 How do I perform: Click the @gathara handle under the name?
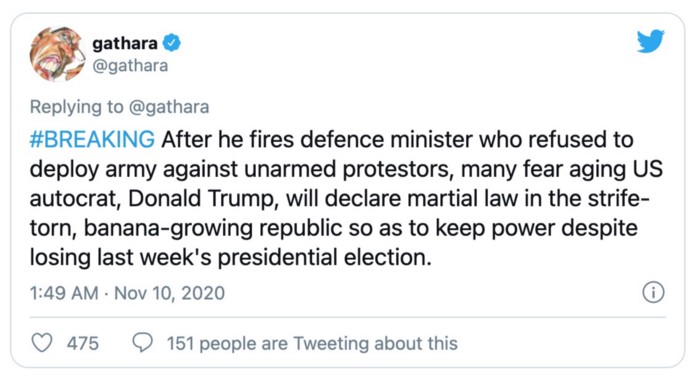(x=130, y=66)
